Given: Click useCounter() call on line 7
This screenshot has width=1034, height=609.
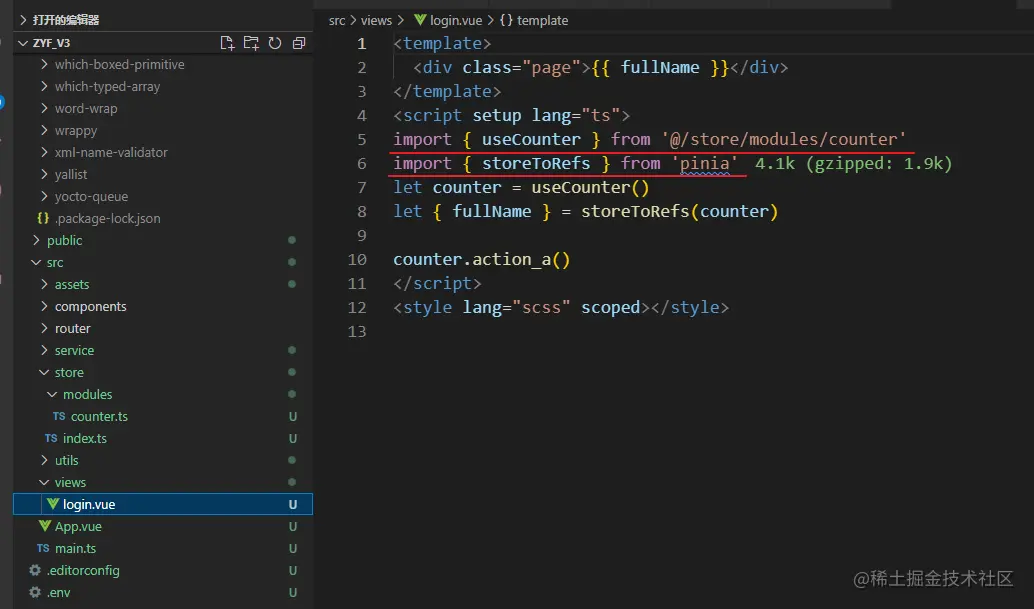Looking at the screenshot, I should coord(590,188).
